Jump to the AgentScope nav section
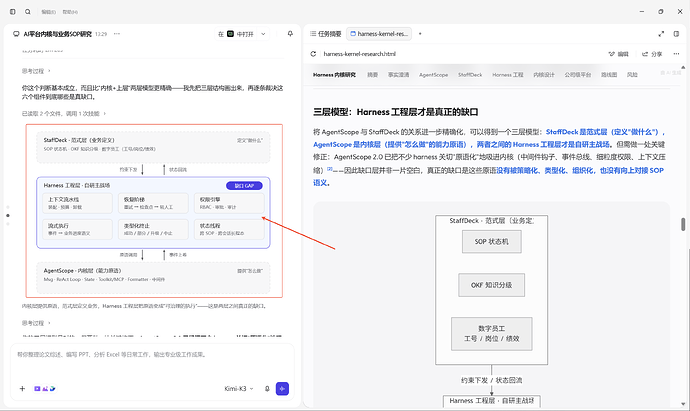 click(433, 75)
